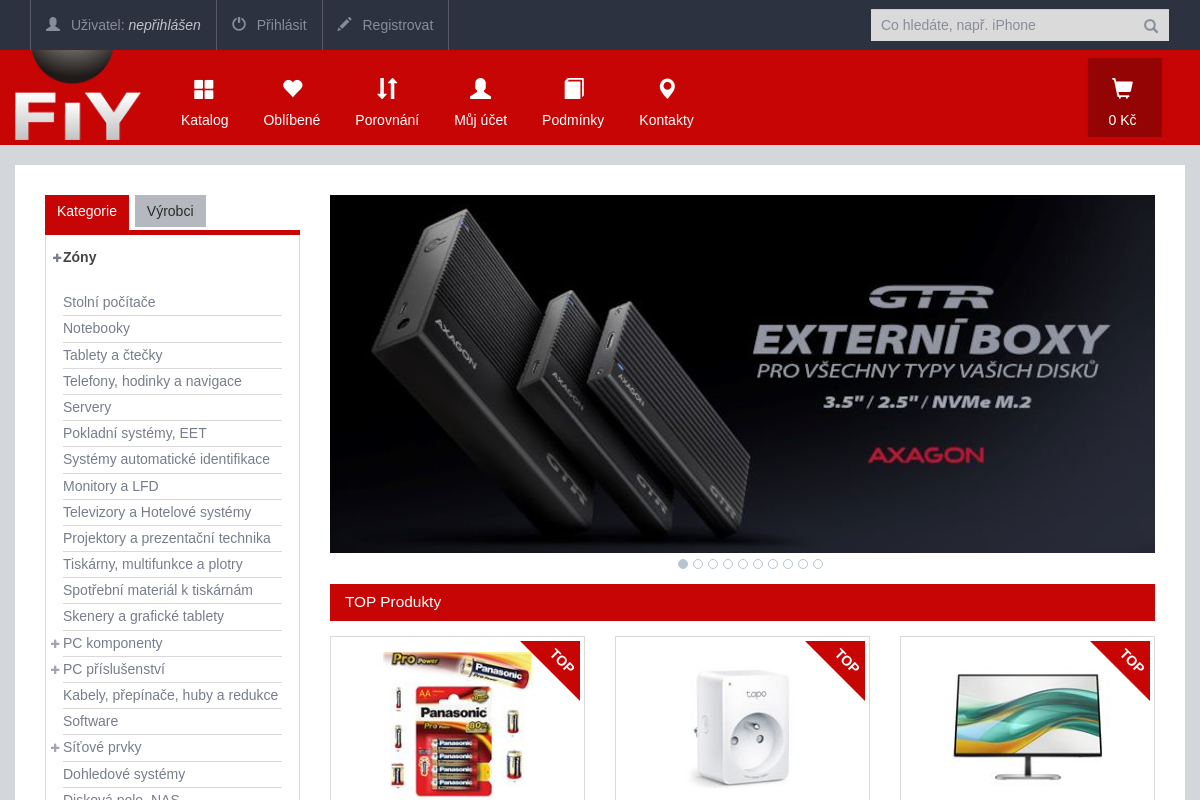
Task: Select the last carousel dot
Action: pos(818,564)
